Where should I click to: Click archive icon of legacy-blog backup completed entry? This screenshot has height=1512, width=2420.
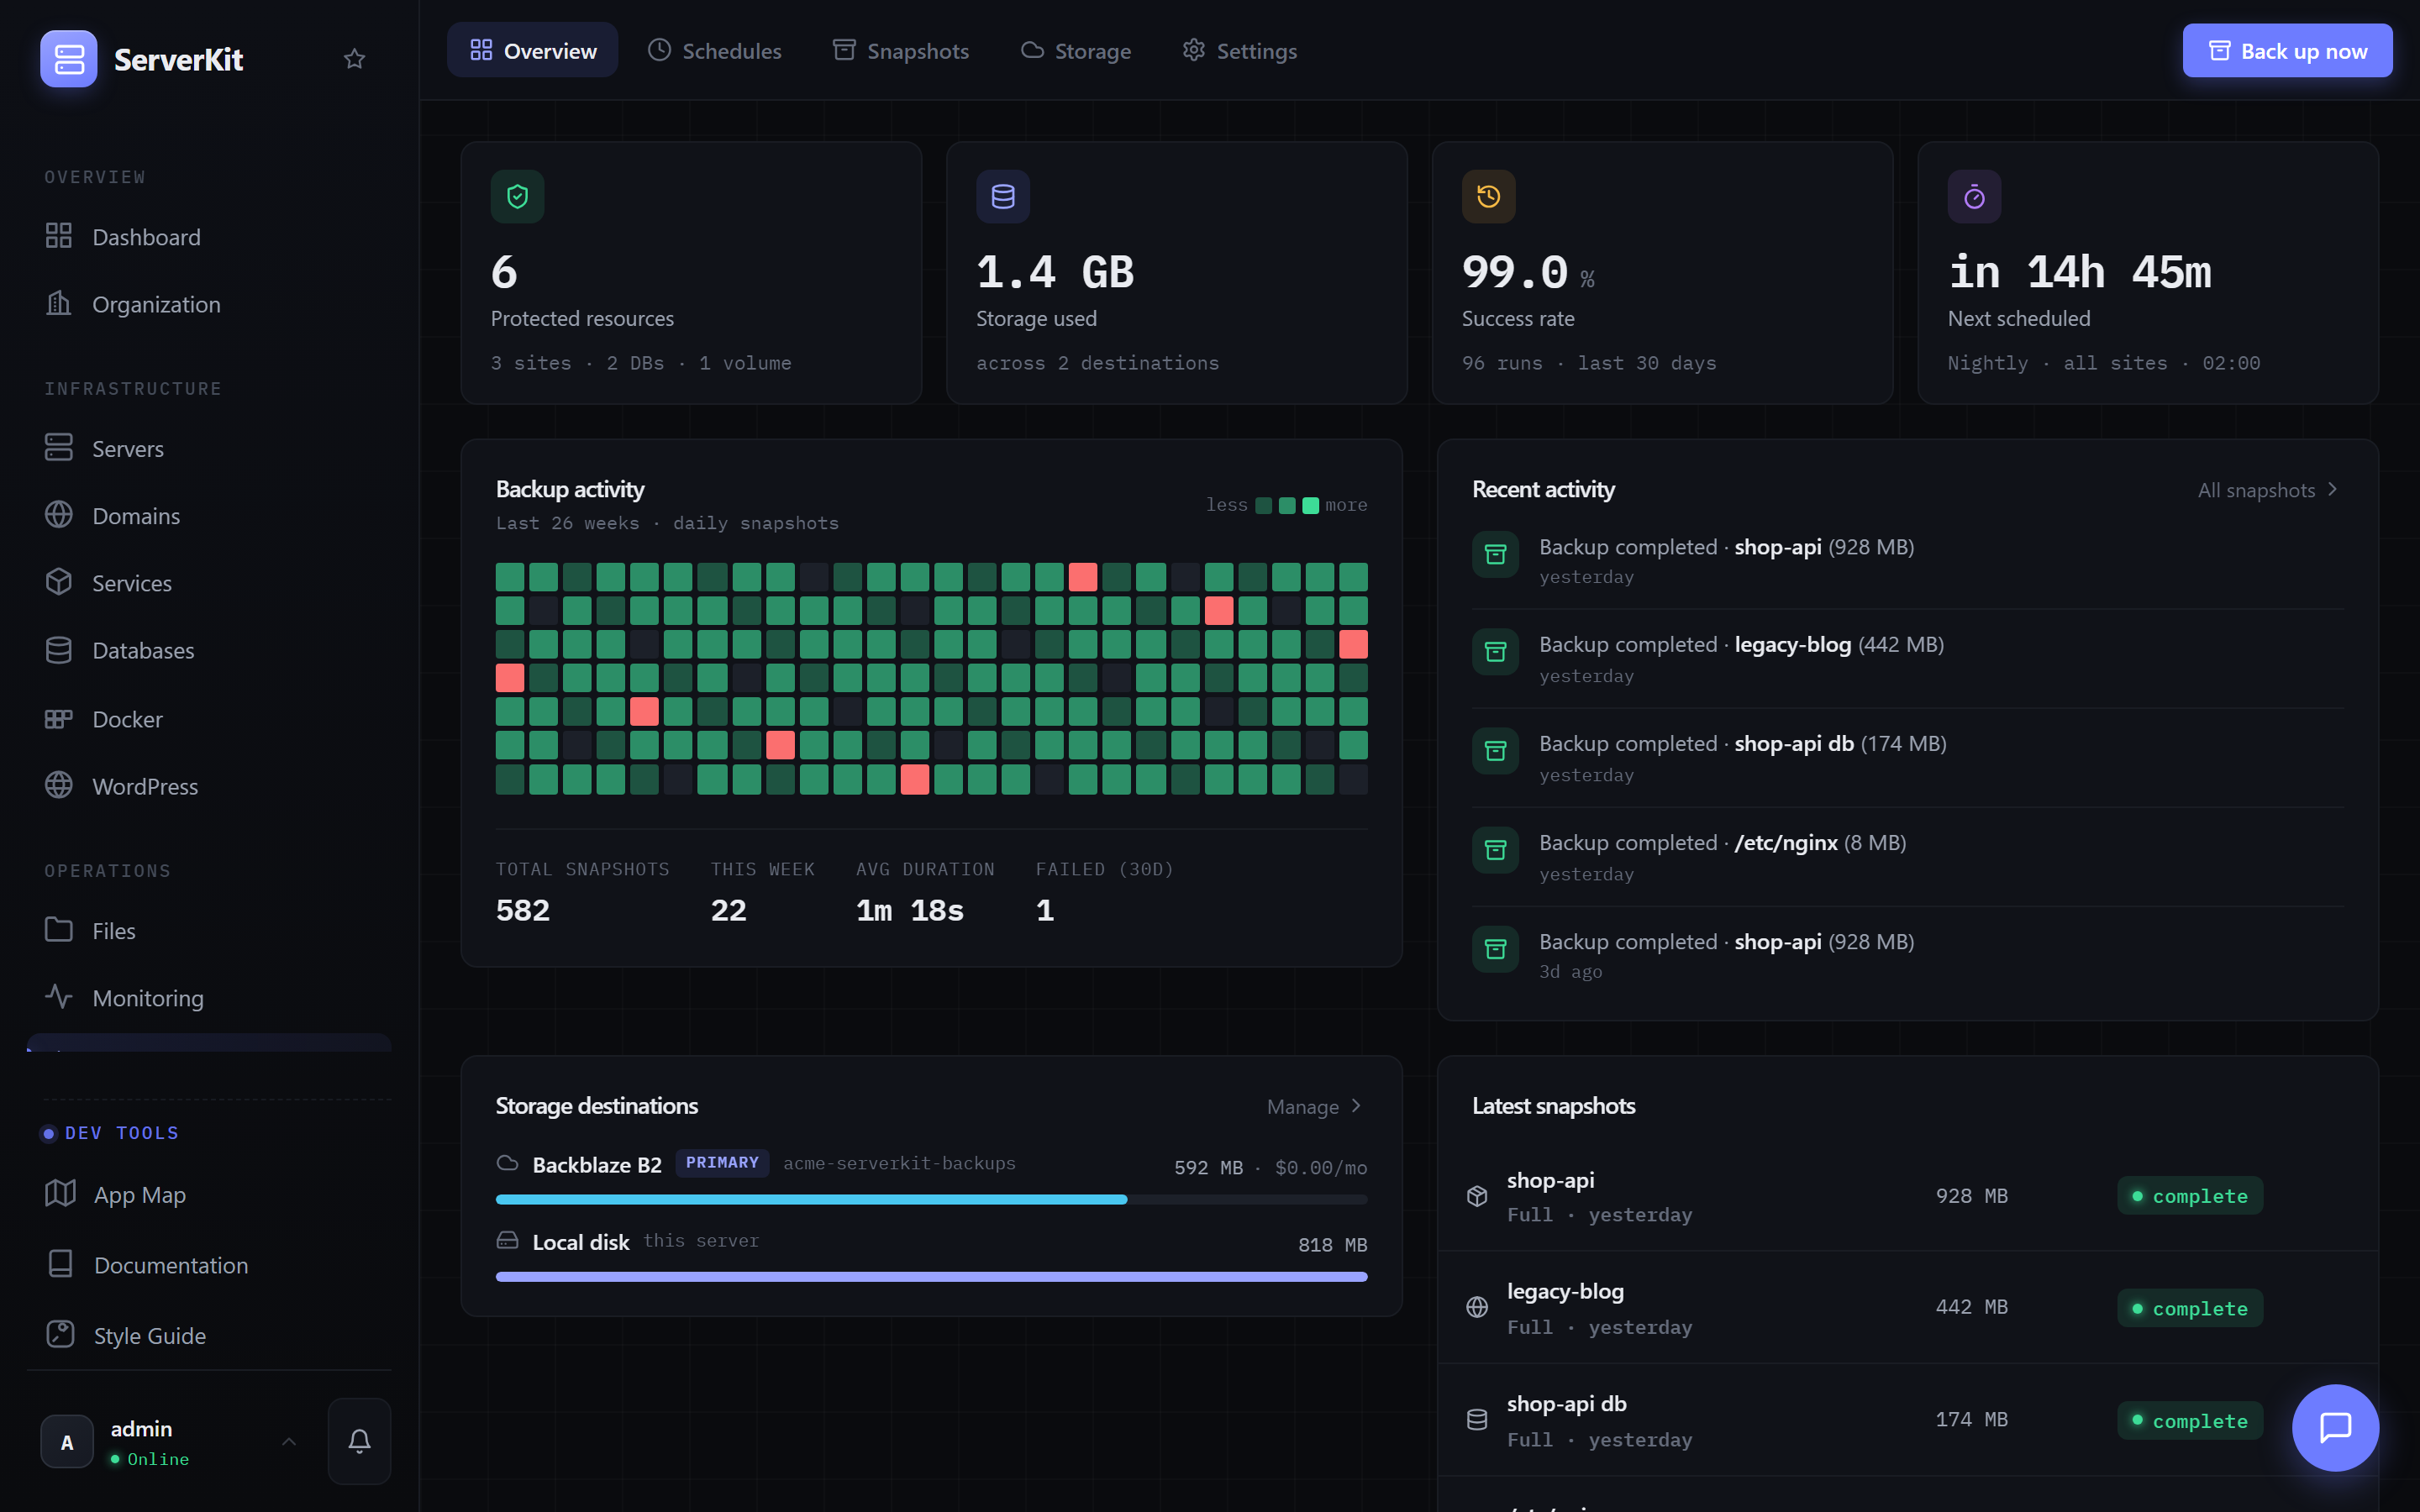click(1495, 652)
